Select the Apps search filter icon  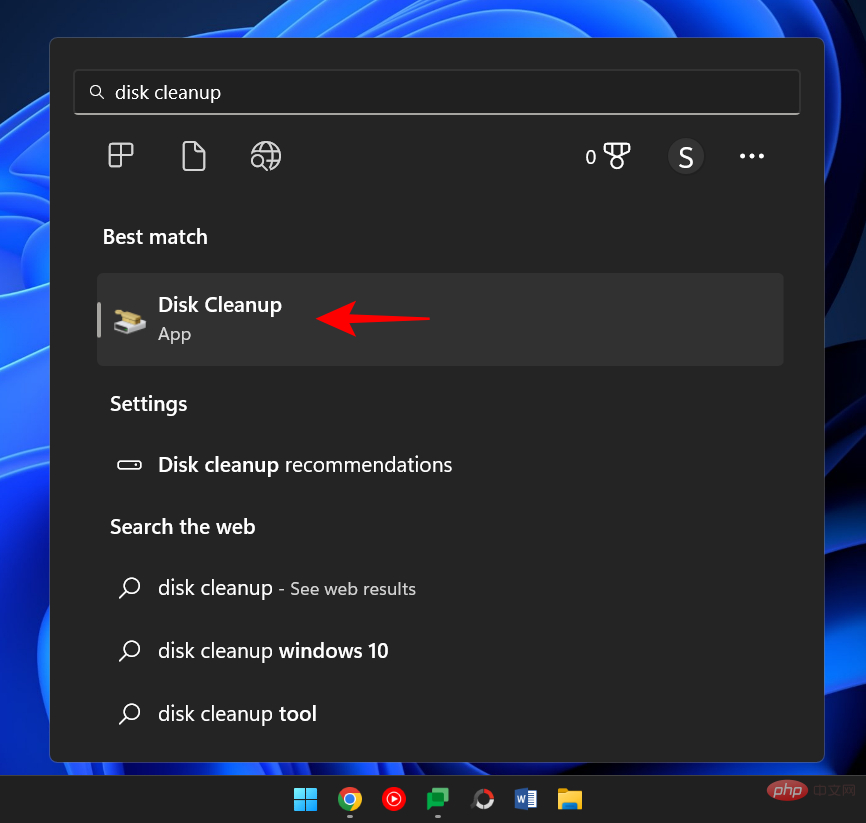click(x=120, y=156)
